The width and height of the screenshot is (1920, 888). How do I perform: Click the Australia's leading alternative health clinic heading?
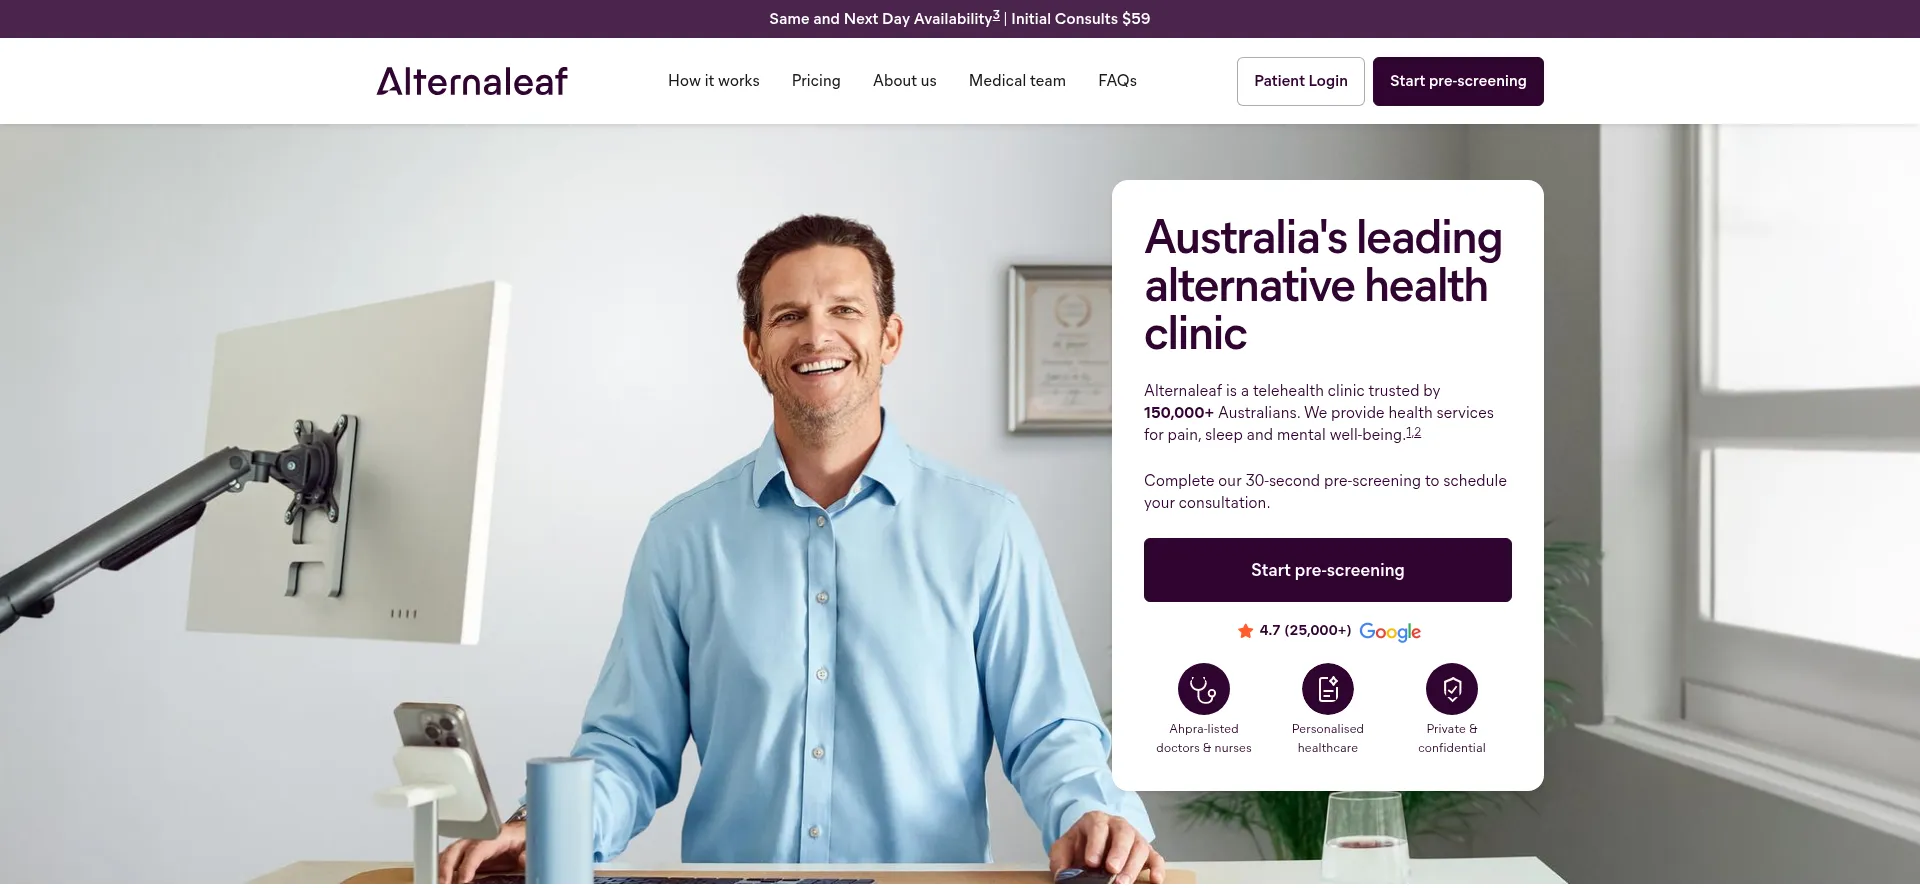click(x=1323, y=285)
